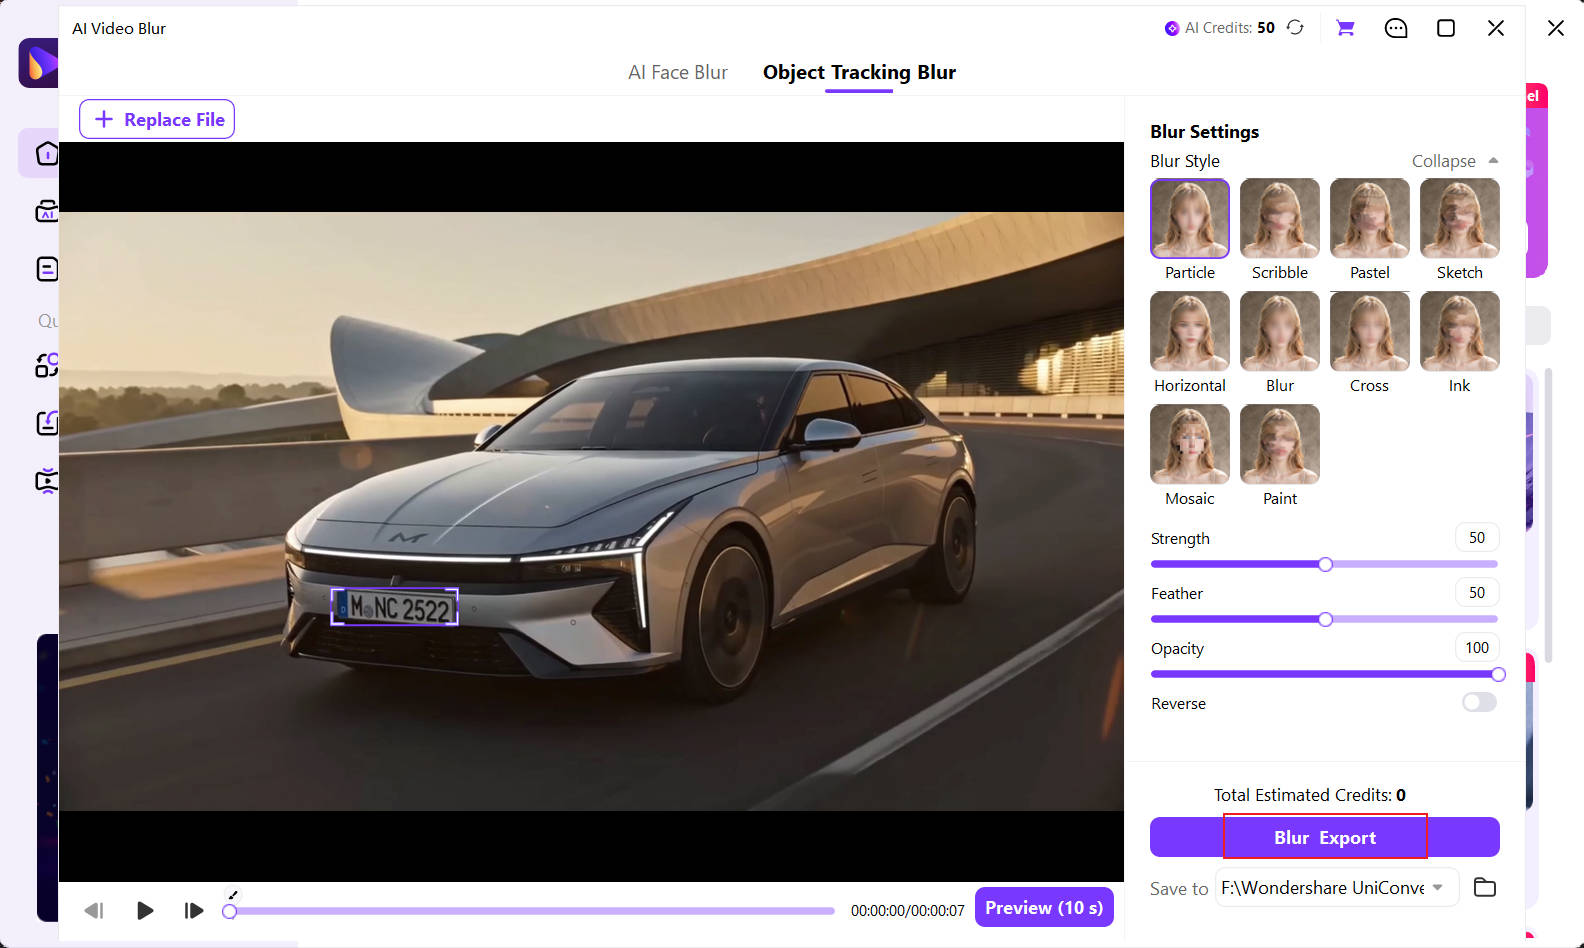
Task: Click the purple AI Credits diamond icon
Action: pos(1172,28)
